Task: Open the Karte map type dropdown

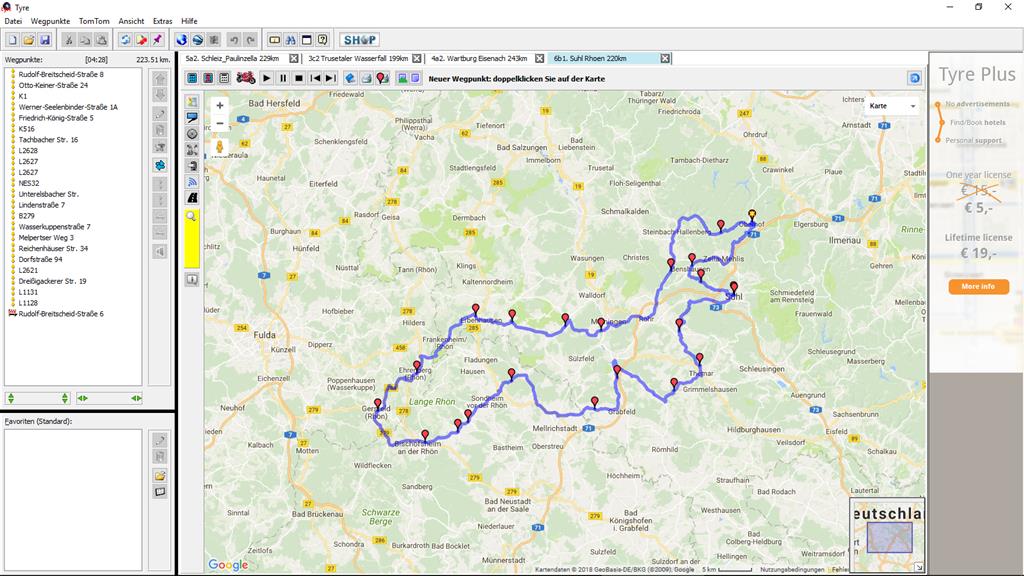Action: [x=892, y=106]
